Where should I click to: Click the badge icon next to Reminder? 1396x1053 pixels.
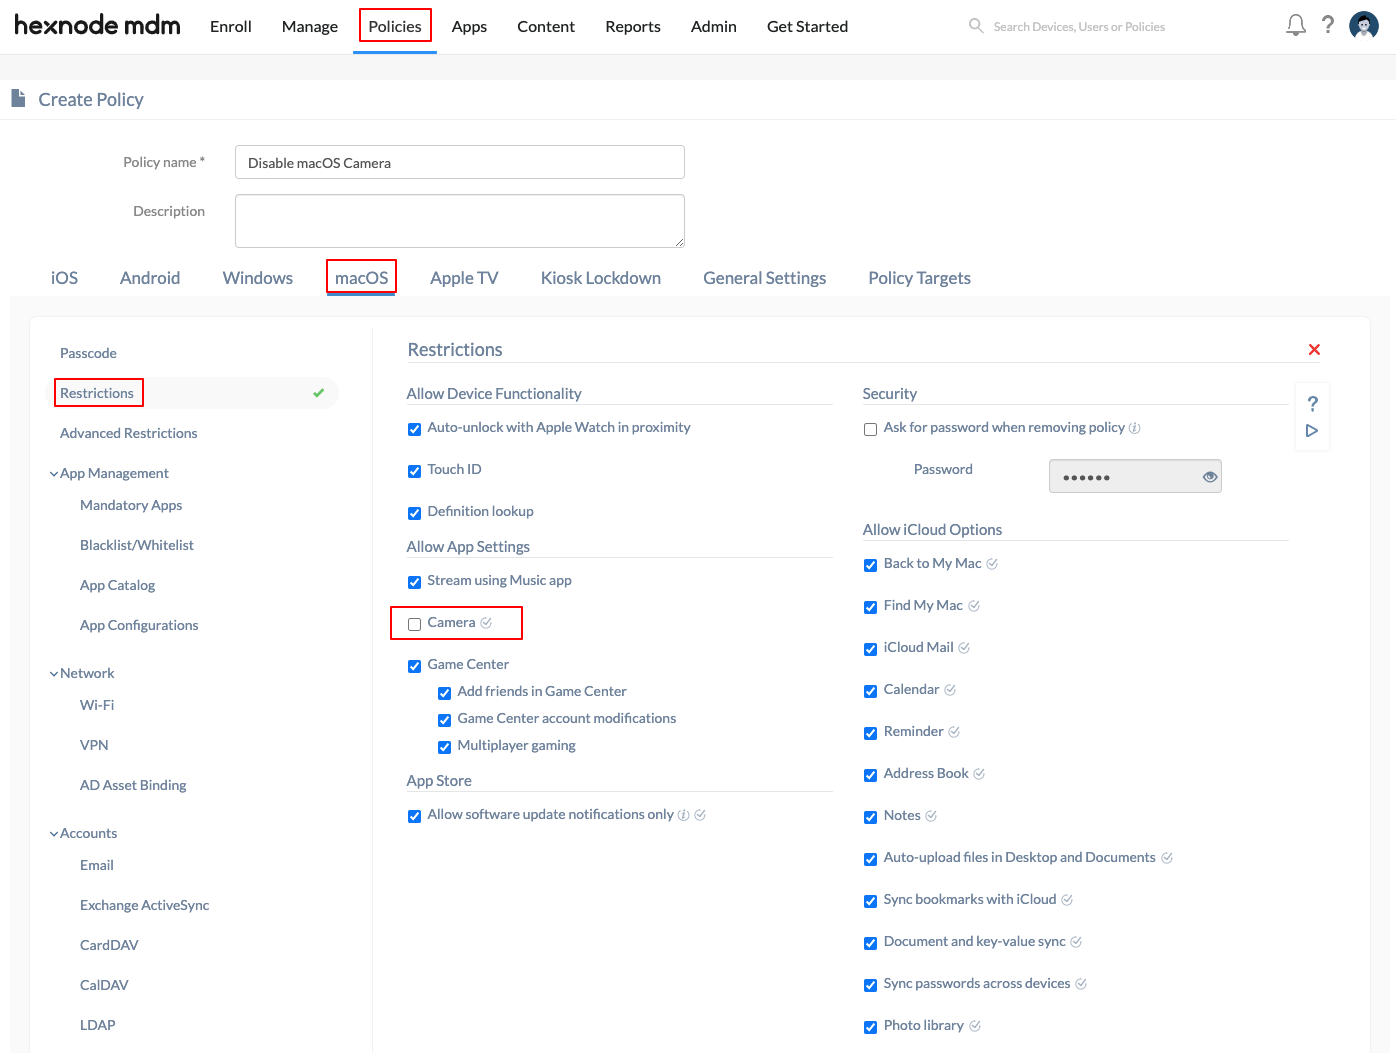coord(954,732)
